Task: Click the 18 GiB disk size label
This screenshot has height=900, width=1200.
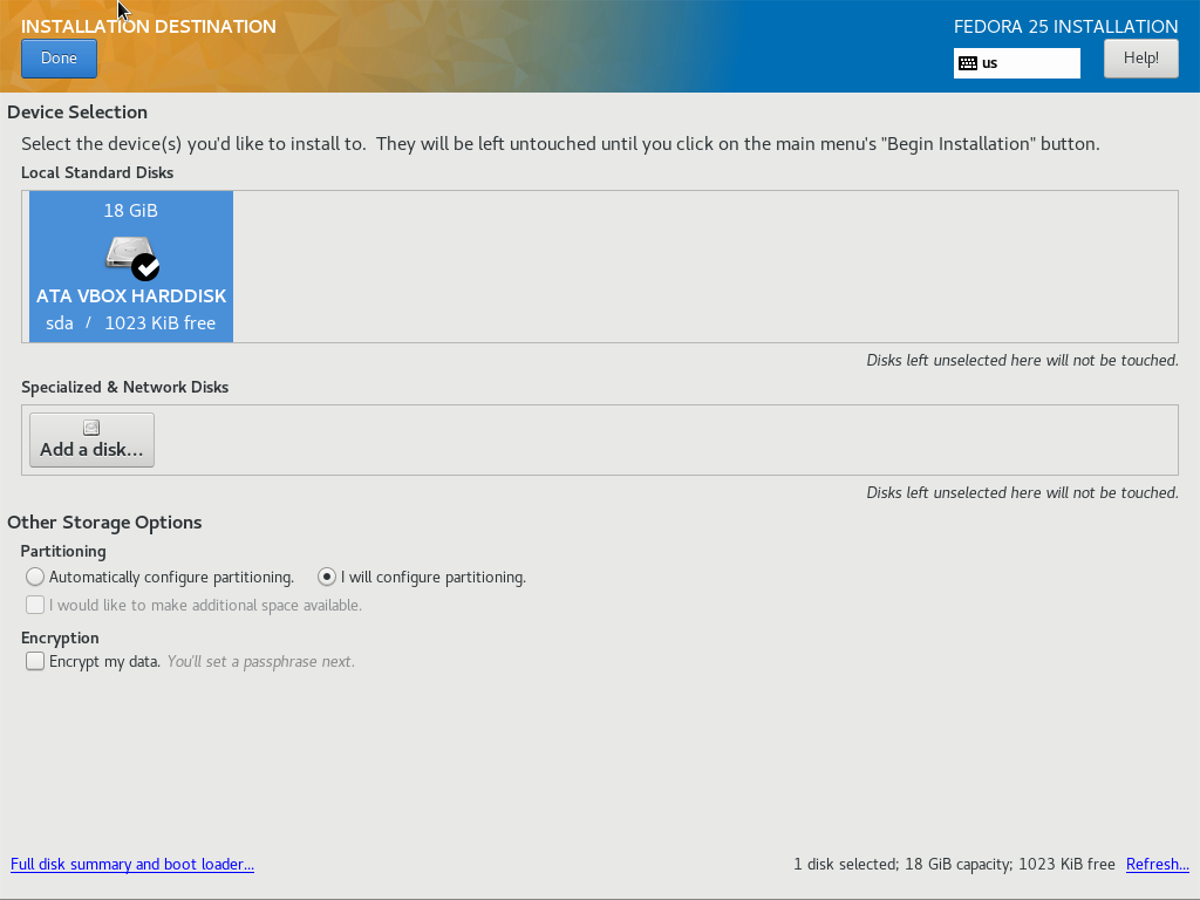Action: tap(131, 210)
